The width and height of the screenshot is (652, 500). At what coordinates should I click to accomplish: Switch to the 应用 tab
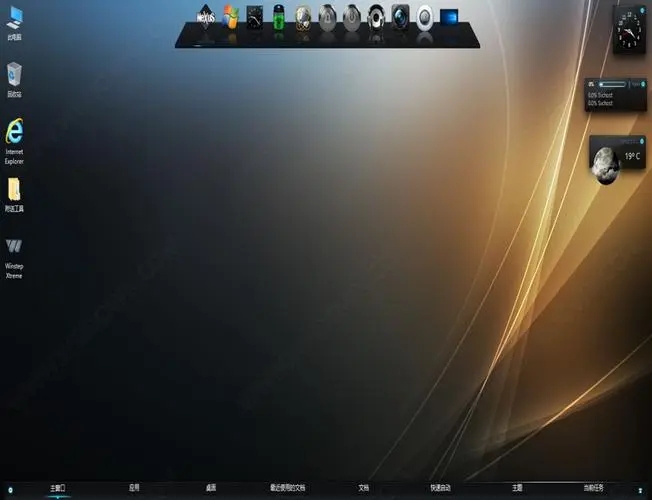point(134,488)
